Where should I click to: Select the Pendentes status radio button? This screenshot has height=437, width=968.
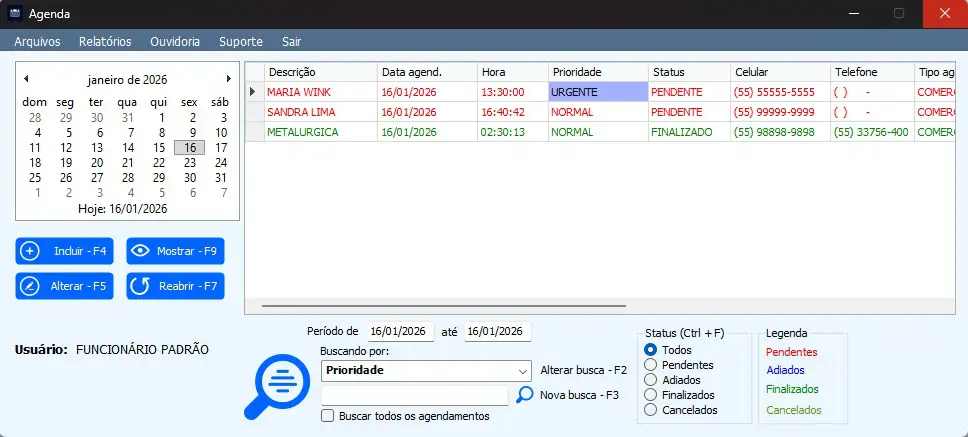coord(651,365)
